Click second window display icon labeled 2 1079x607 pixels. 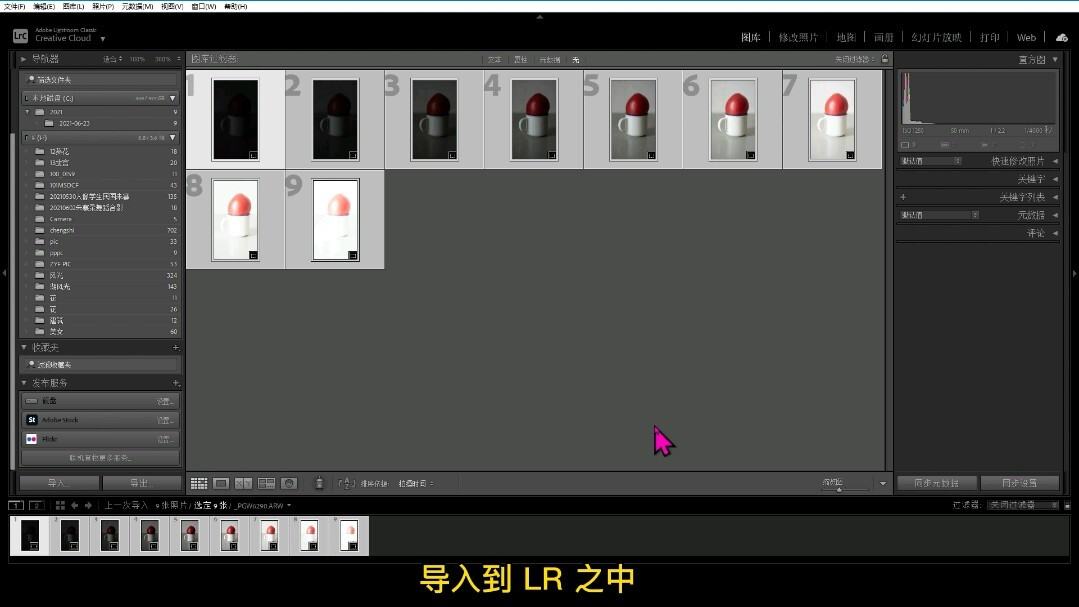(36, 505)
